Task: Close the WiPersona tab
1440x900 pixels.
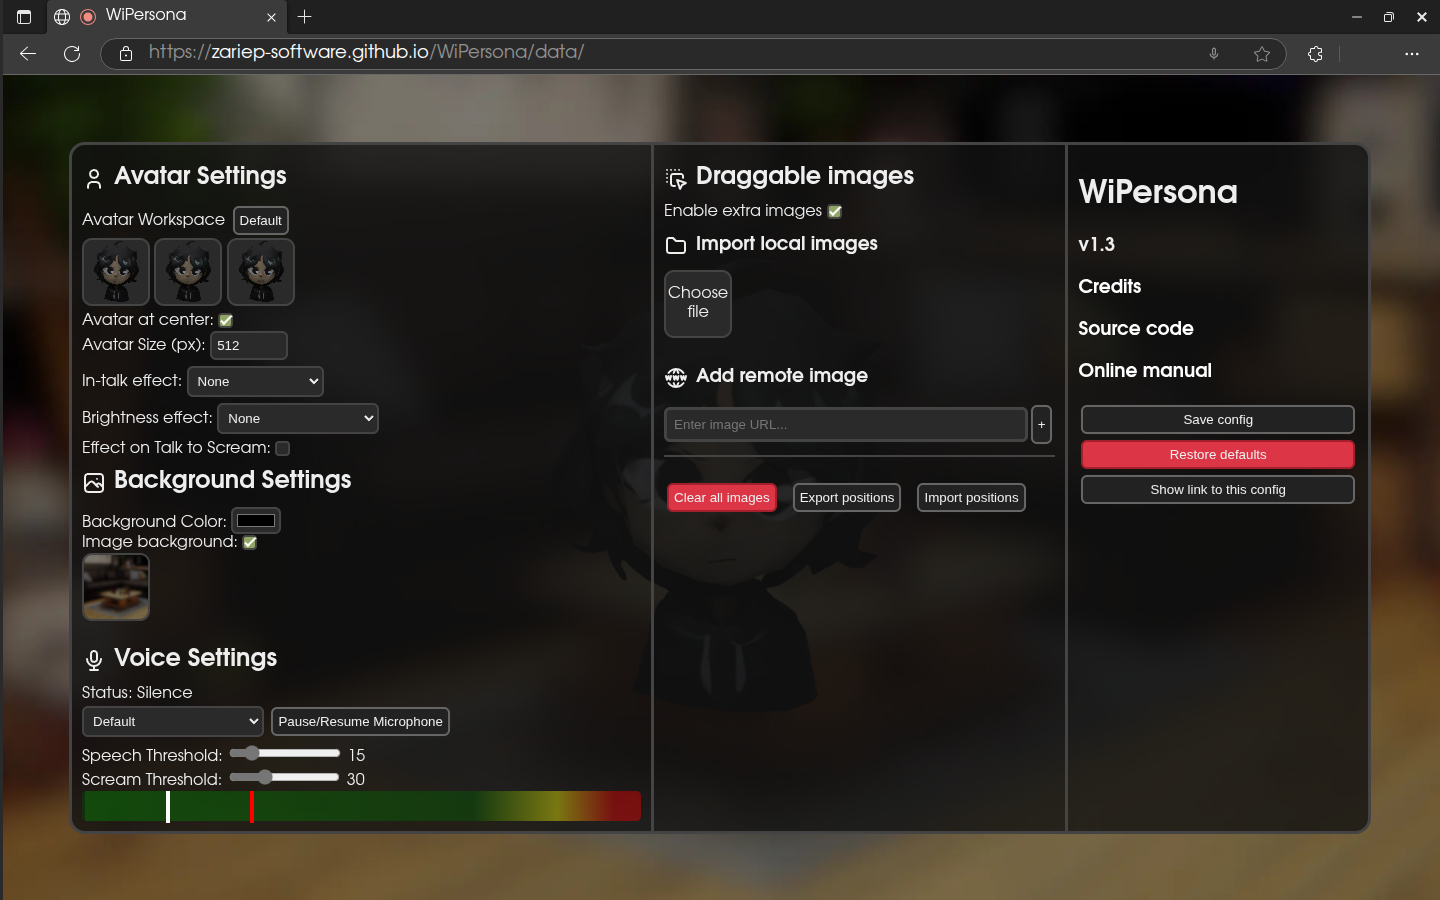Action: 271,17
